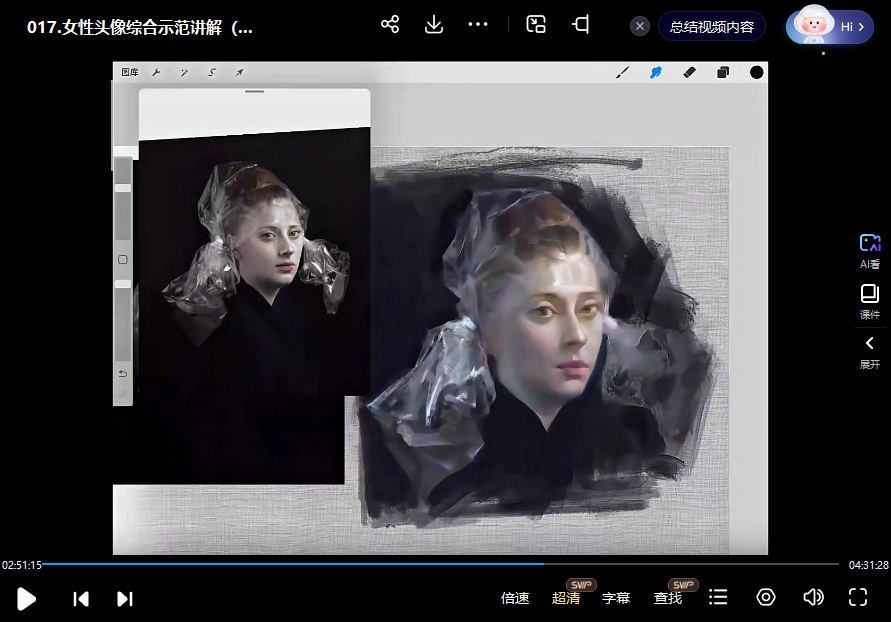Mute the video volume
This screenshot has width=891, height=622.
(813, 598)
